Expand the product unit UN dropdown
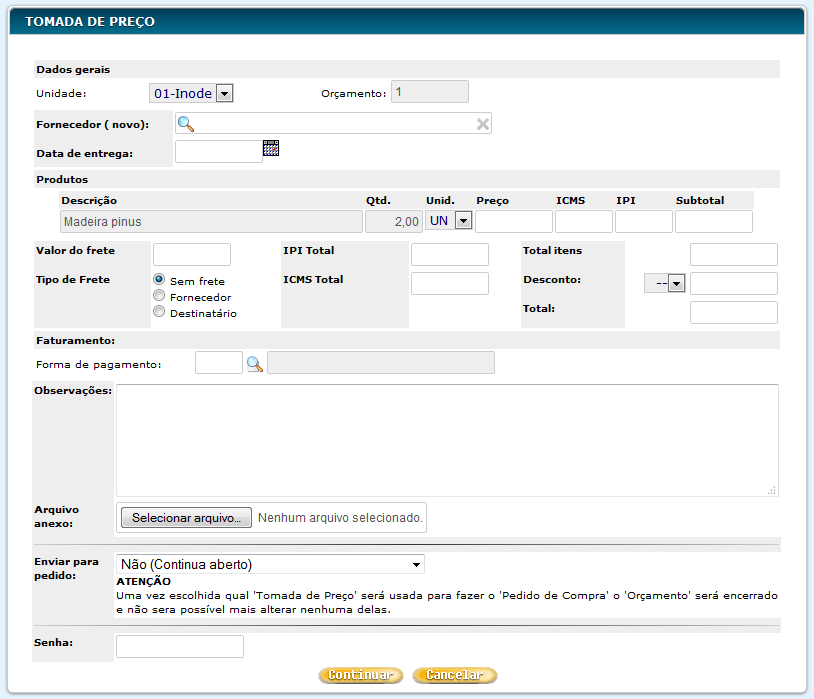The image size is (814, 699). click(x=449, y=221)
